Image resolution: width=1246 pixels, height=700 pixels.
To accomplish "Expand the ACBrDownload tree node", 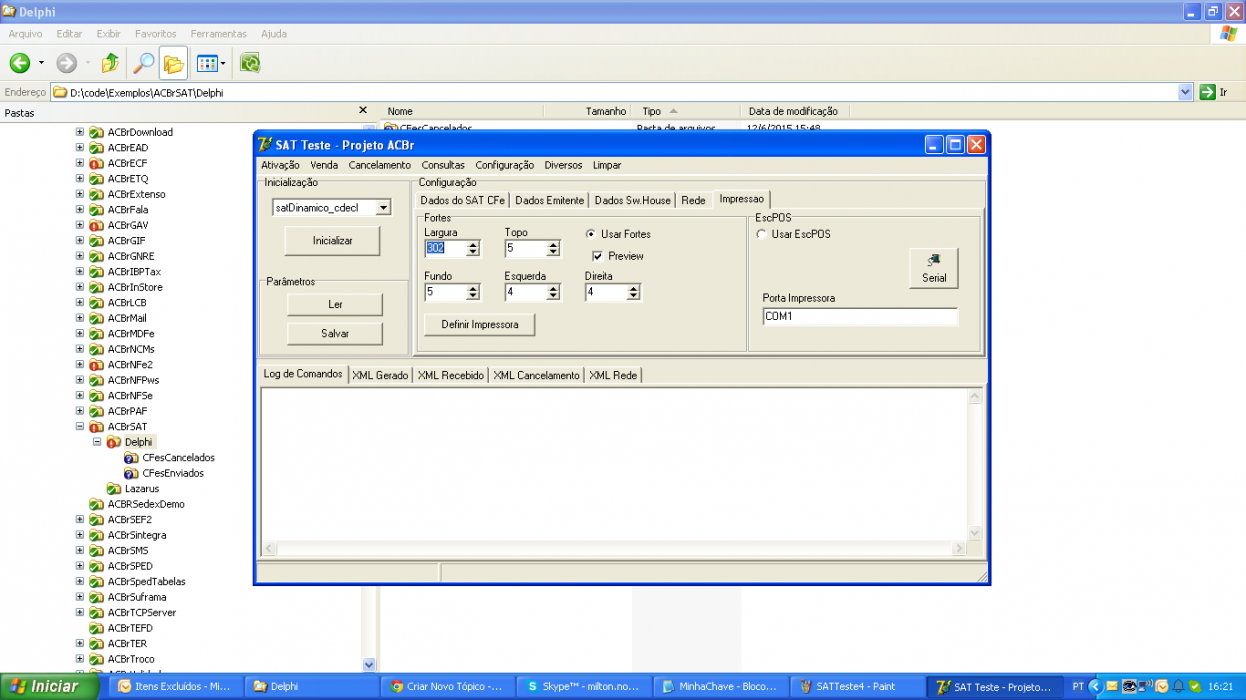I will 80,132.
